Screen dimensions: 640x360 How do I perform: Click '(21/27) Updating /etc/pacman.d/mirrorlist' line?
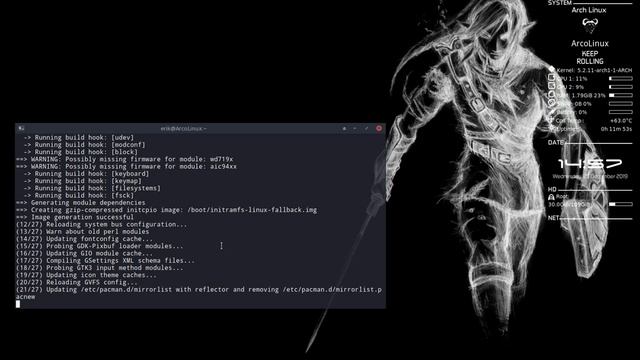click(199, 293)
